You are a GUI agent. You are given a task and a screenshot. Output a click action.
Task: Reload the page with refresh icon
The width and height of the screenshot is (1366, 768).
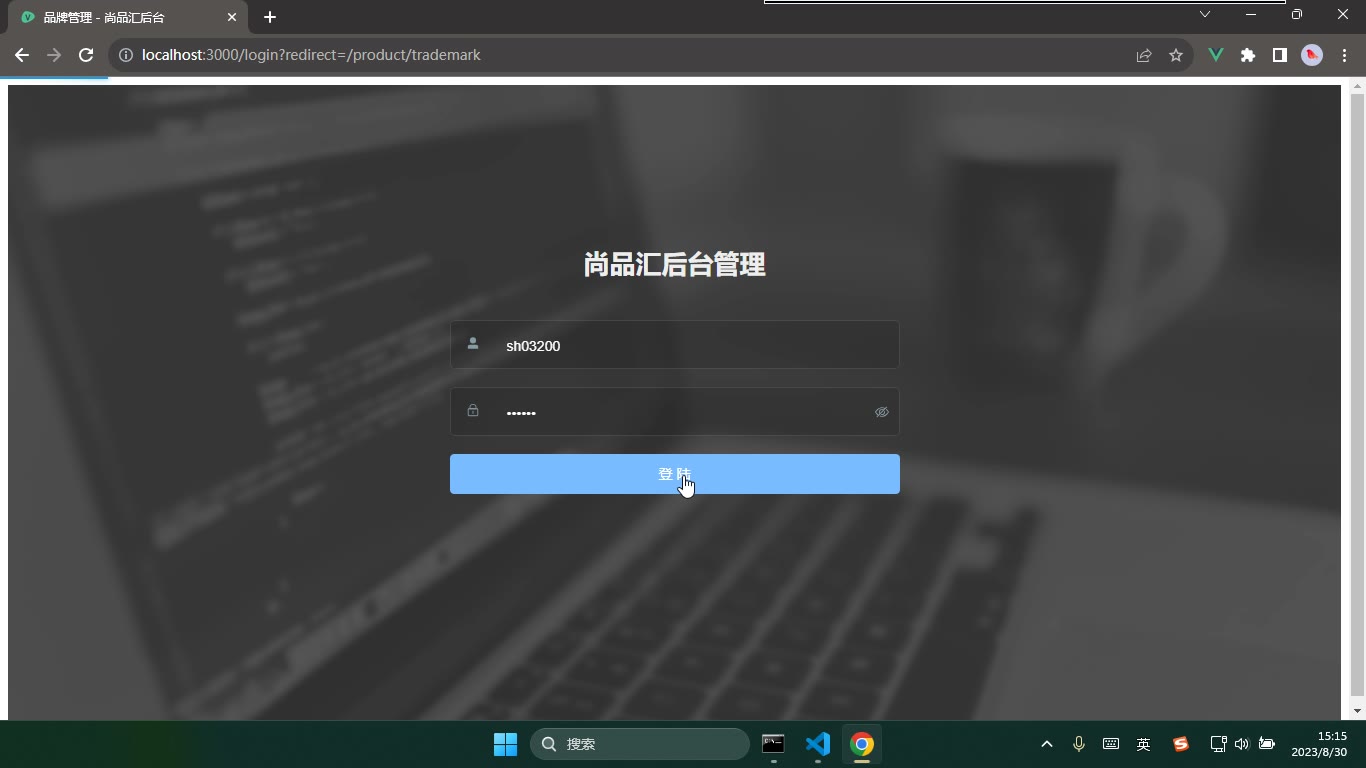86,55
